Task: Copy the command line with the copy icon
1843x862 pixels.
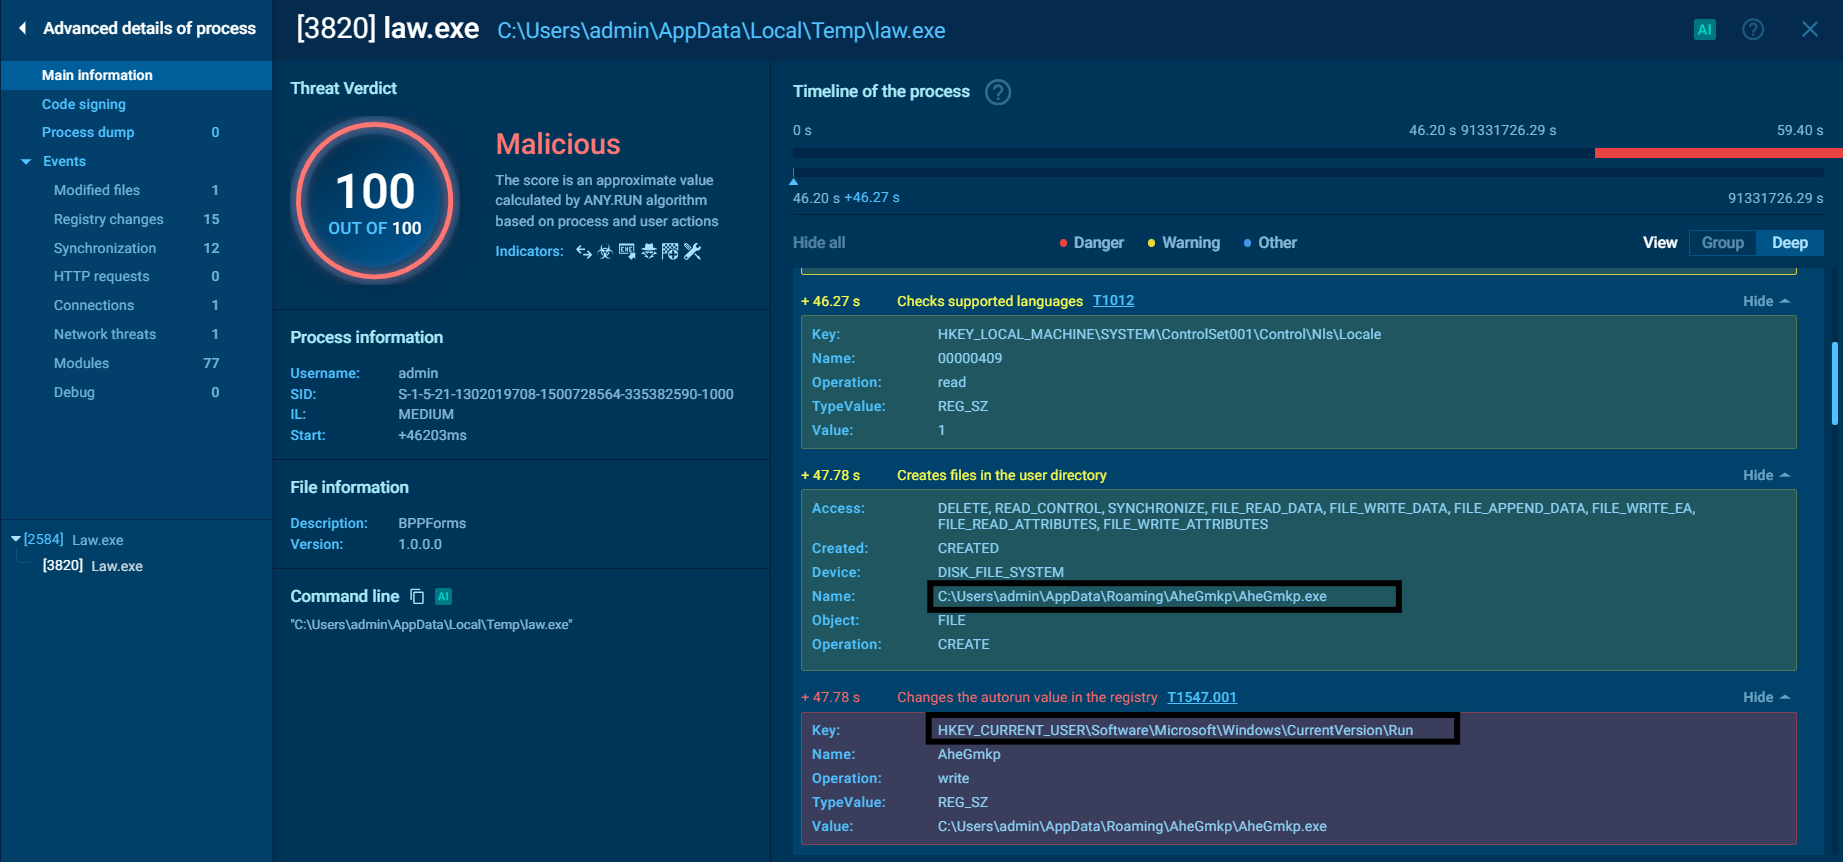Action: click(x=417, y=597)
